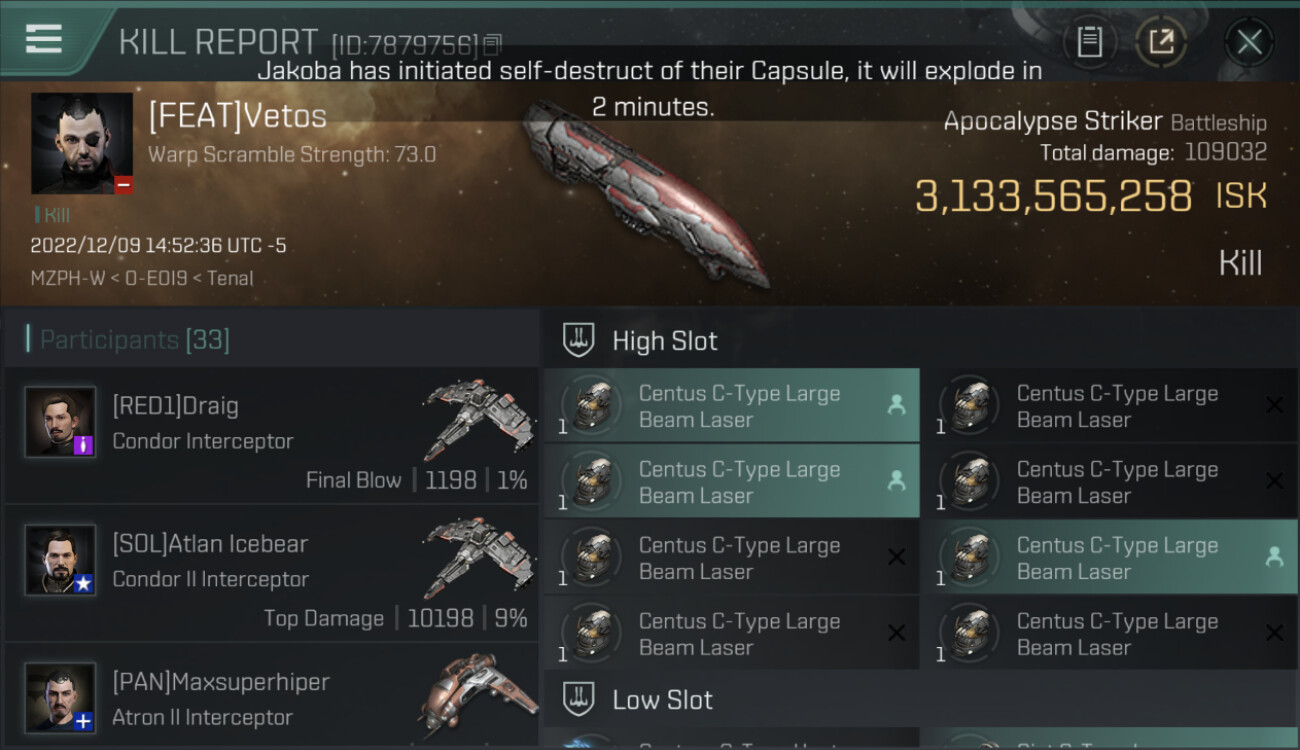The width and height of the screenshot is (1300, 750).
Task: Click the clipboard report icon
Action: coord(1089,42)
